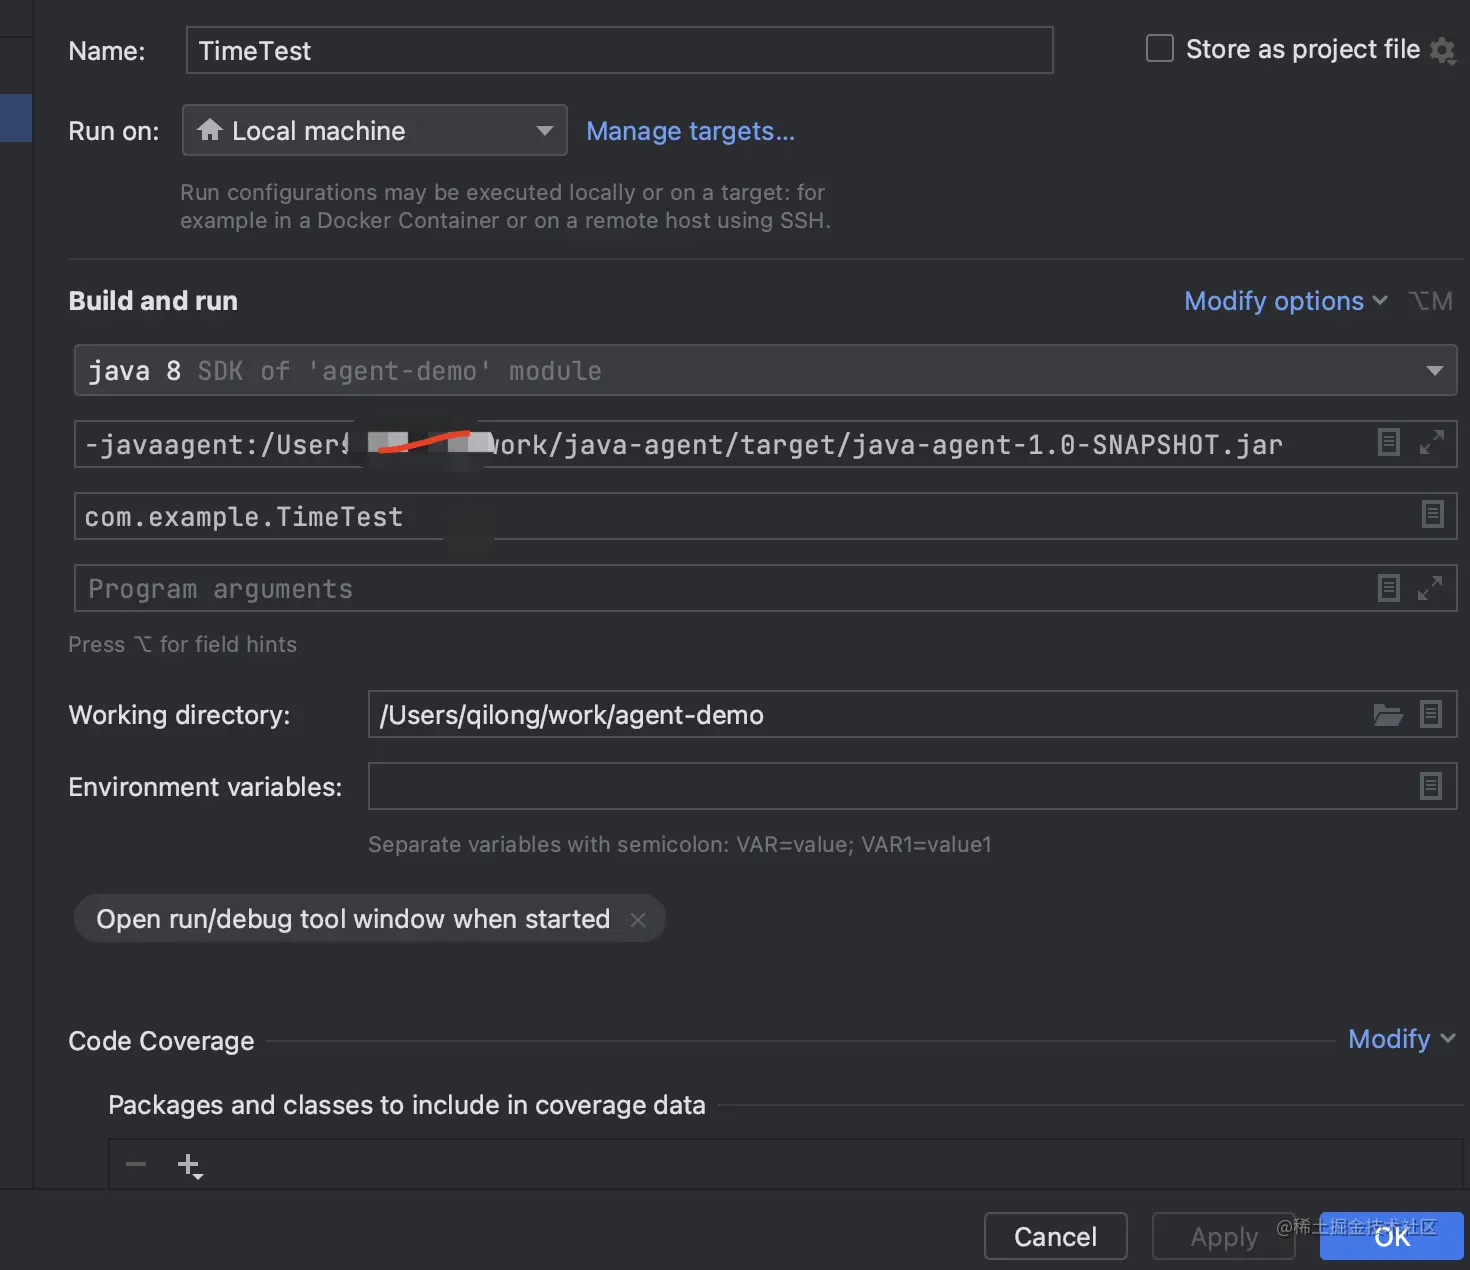Viewport: 1470px width, 1270px height.
Task: Remove Open run/debug tool window option tag
Action: 638,919
